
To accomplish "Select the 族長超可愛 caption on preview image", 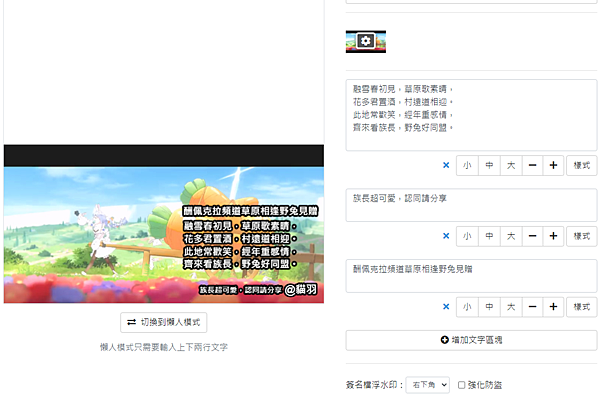I will coord(241,290).
